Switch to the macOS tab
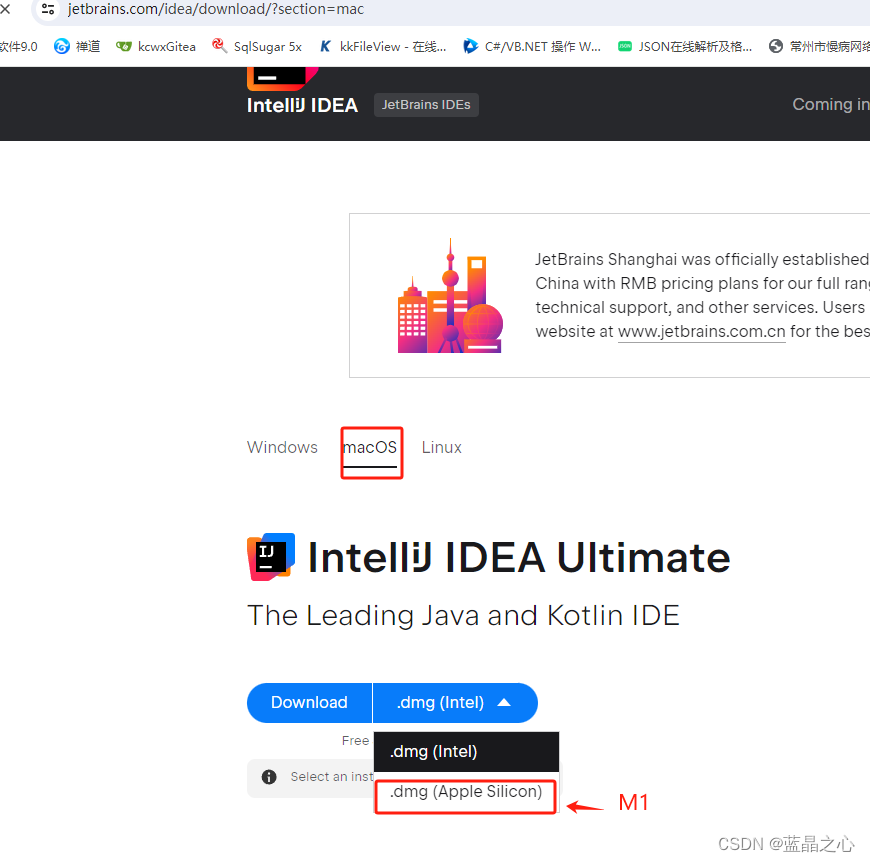This screenshot has height=862, width=870. pos(370,448)
